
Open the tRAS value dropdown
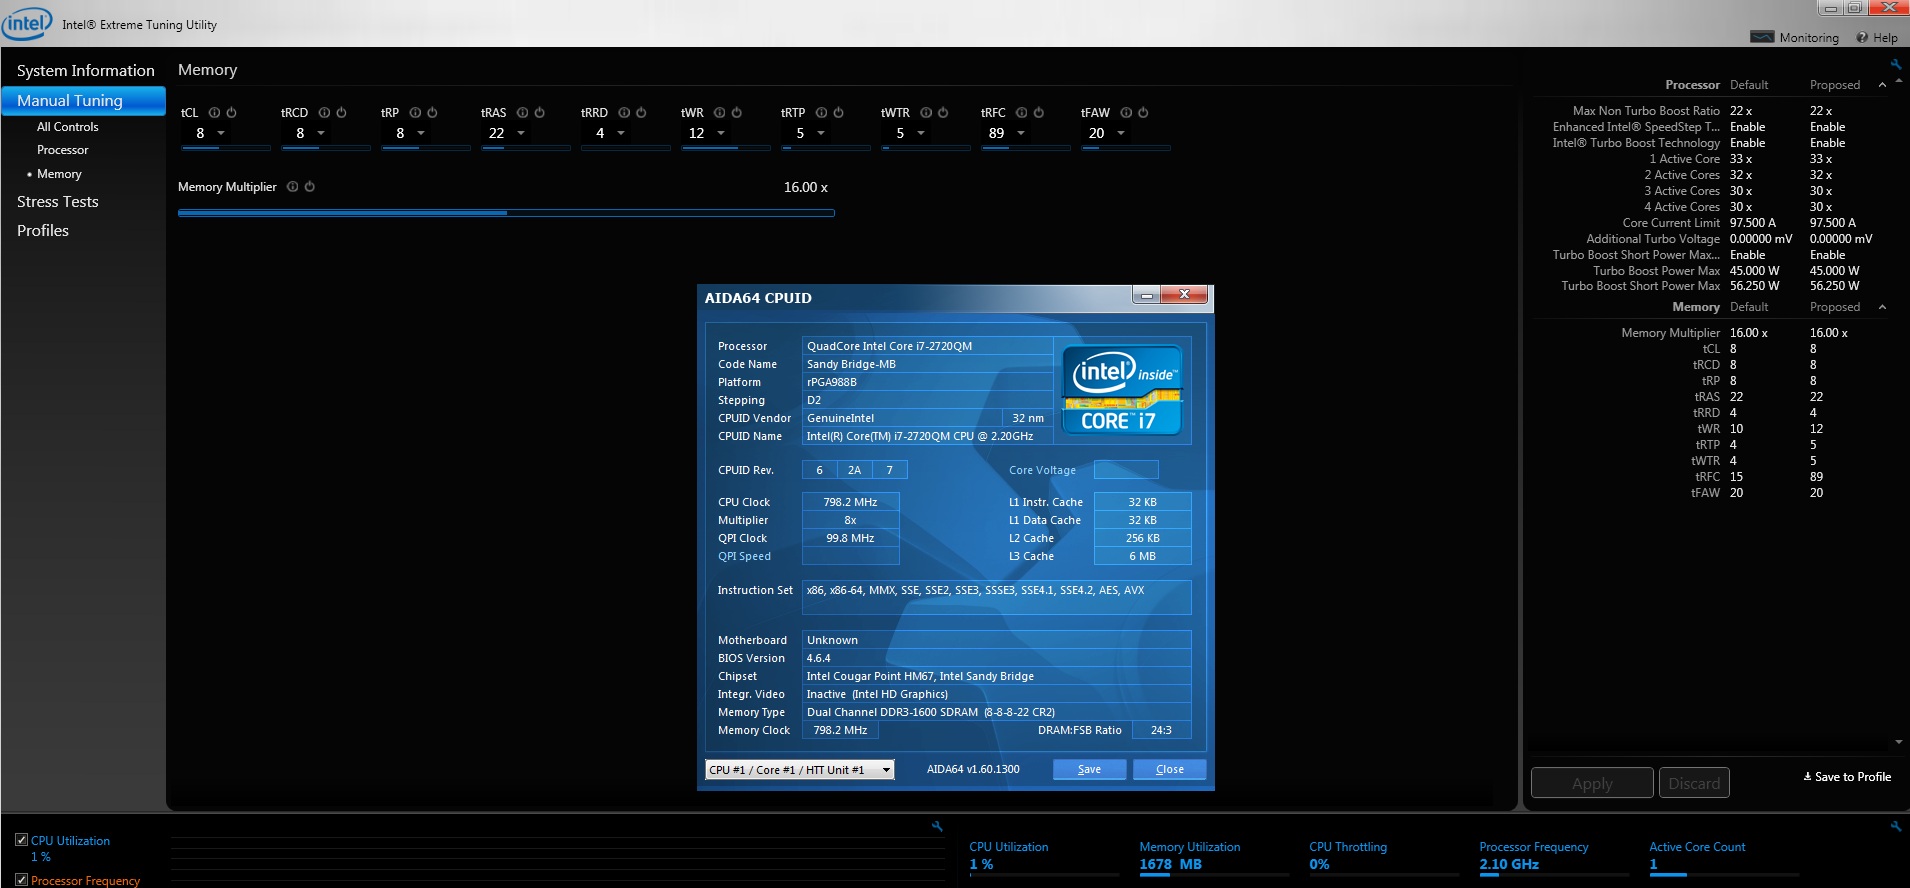[x=521, y=133]
